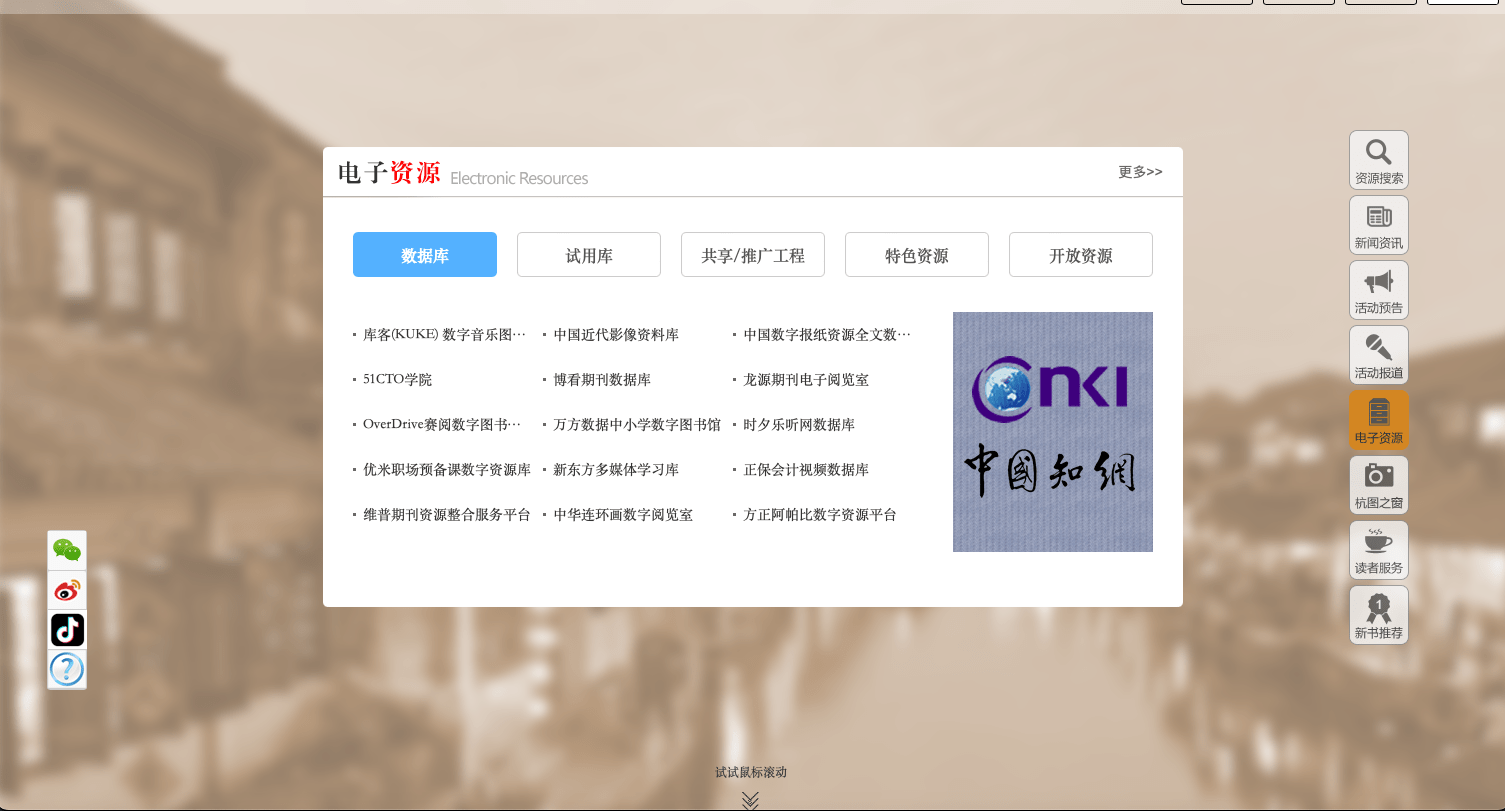Open 龙源期刊电子阅览室 link
The image size is (1505, 811).
(806, 380)
